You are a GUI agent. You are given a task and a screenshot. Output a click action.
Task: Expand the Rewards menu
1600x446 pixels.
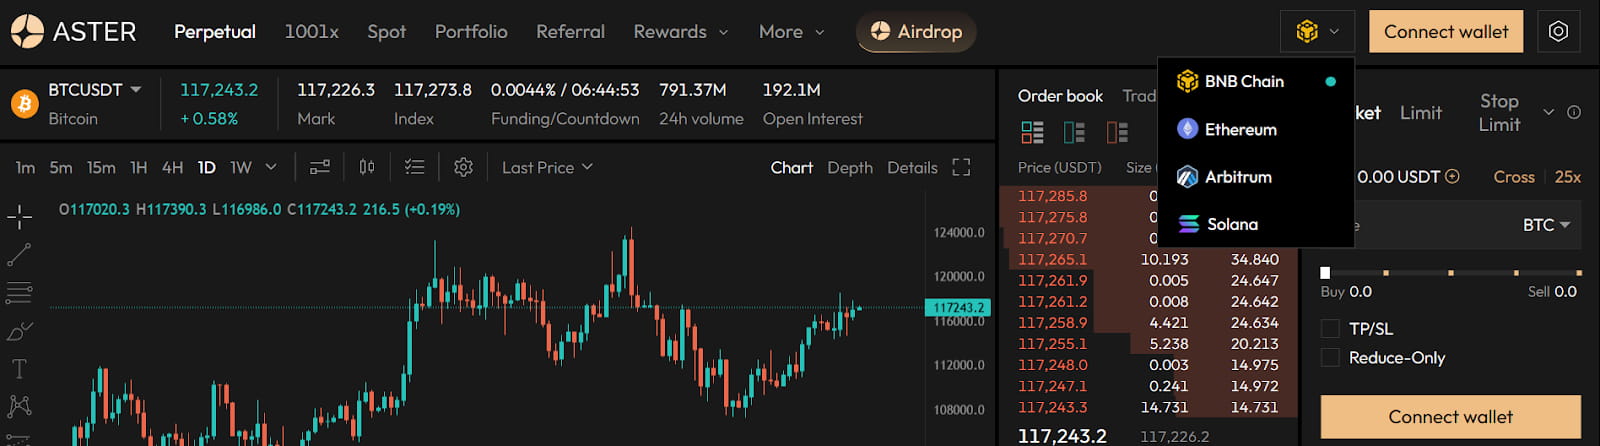click(681, 32)
